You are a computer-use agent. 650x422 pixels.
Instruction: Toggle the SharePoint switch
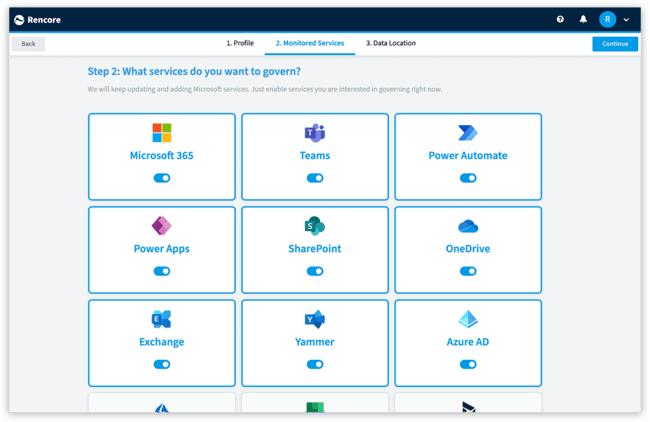click(315, 271)
